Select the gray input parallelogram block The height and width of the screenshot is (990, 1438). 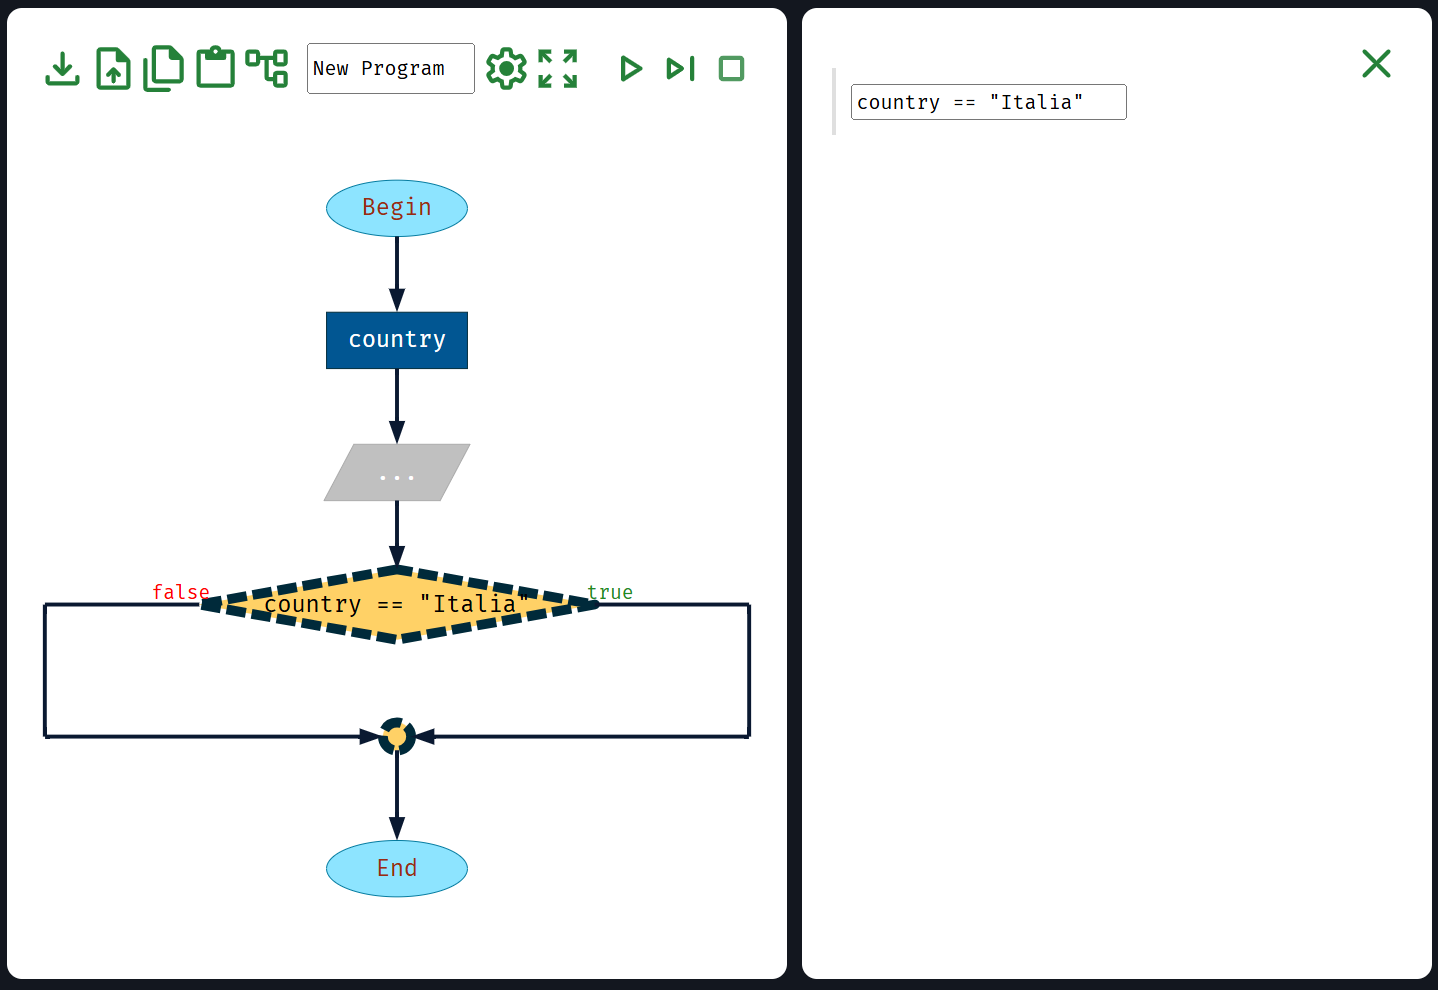pyautogui.click(x=397, y=473)
